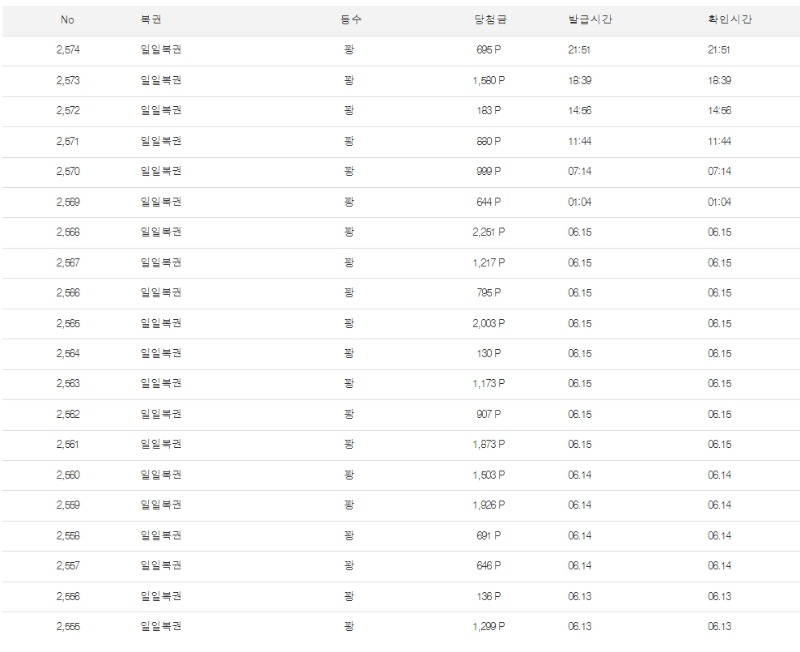The image size is (800, 652).
Task: Click the 2,251 P prize amount
Action: [x=489, y=232]
